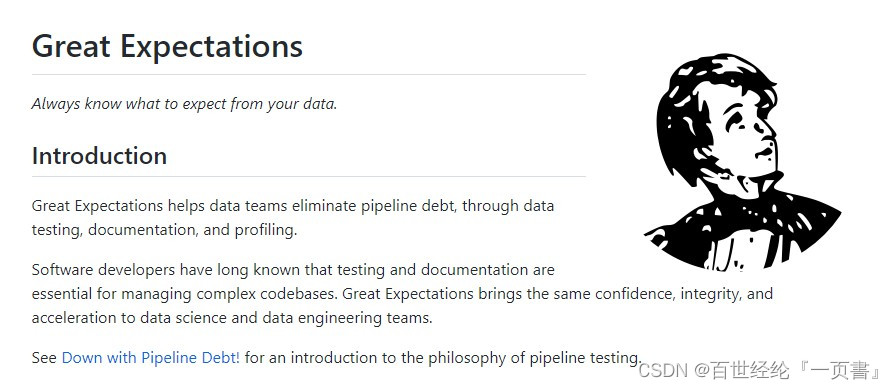Screen dimensions: 893x389
Task: Click the divider line under Introduction
Action: [309, 177]
